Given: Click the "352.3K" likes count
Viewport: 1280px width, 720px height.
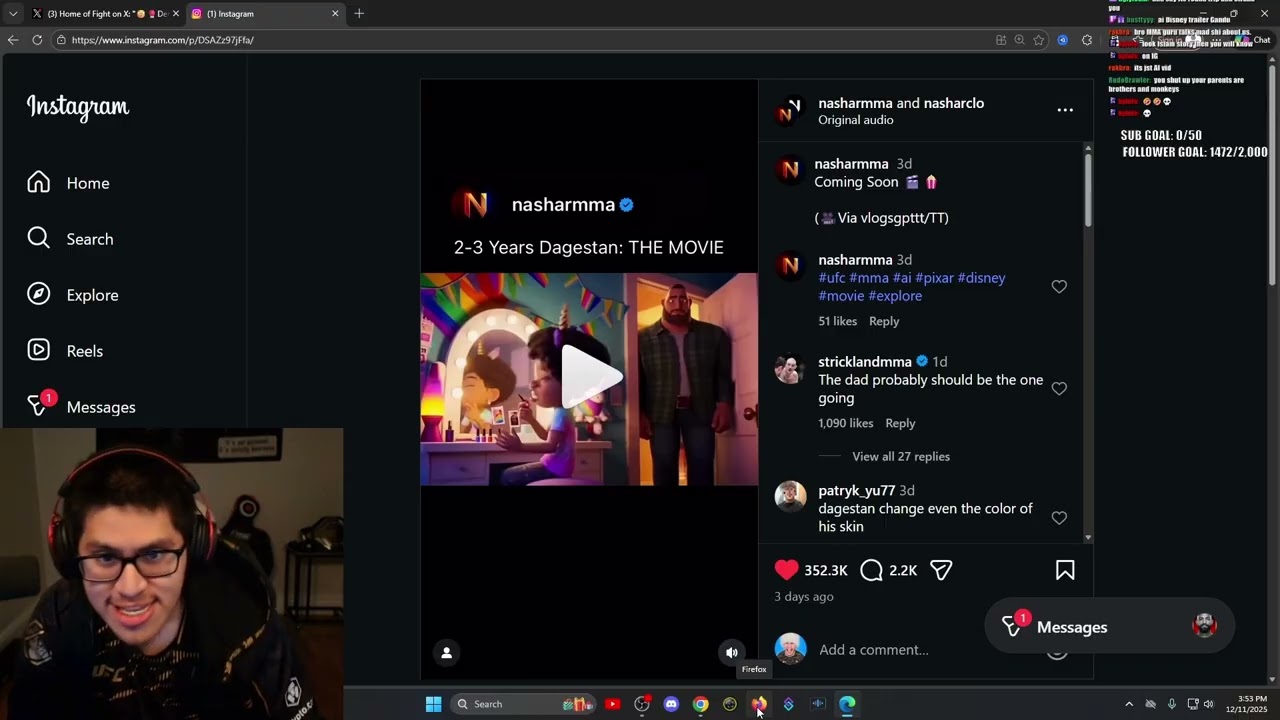Looking at the screenshot, I should (826, 570).
